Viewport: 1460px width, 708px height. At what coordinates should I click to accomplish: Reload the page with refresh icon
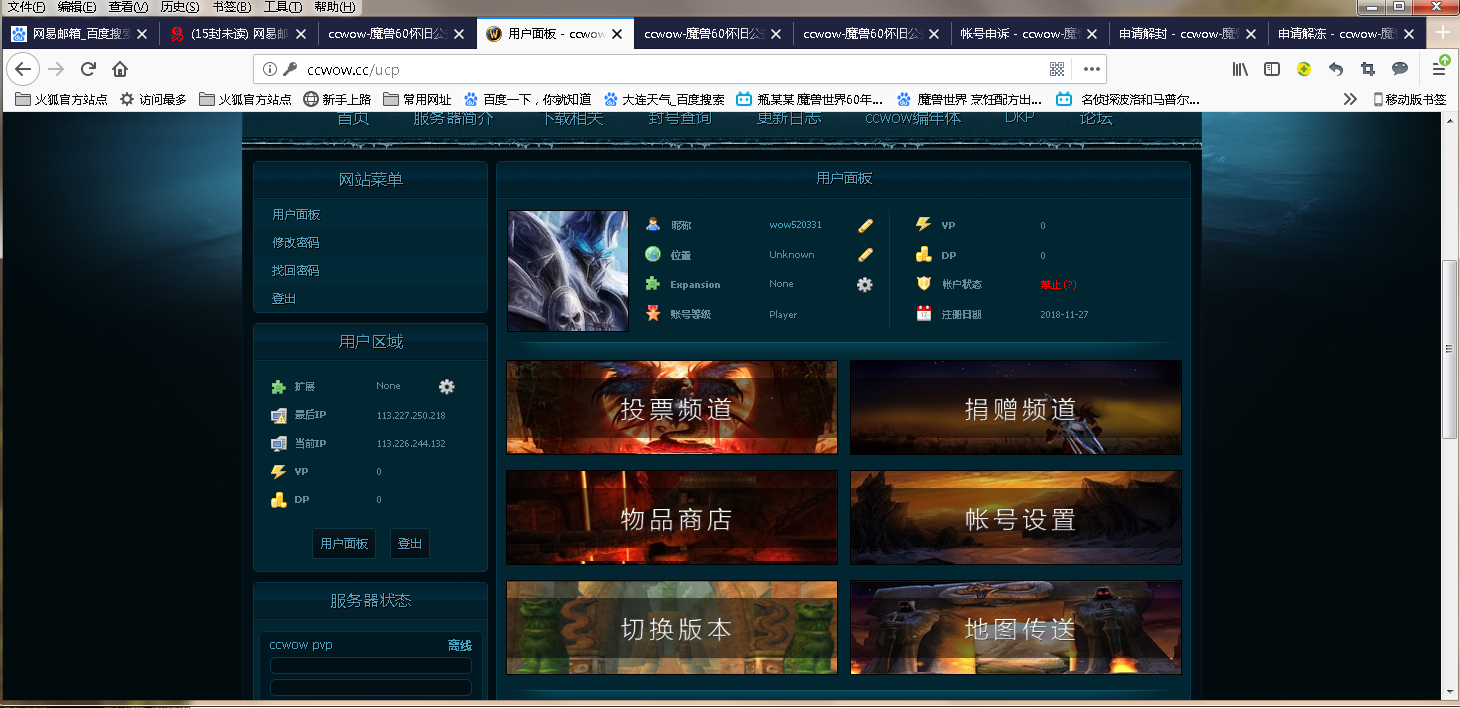[x=88, y=69]
